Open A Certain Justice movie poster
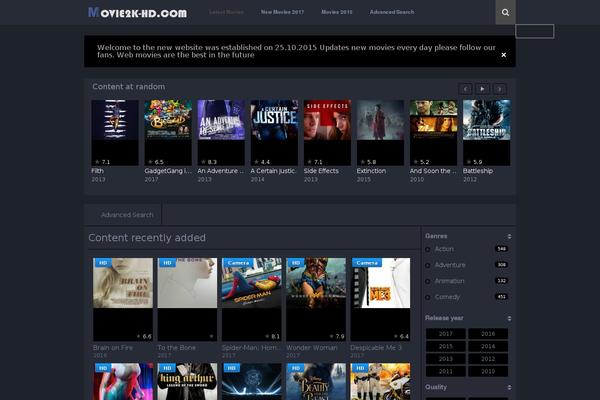The height and width of the screenshot is (400, 600). coord(274,132)
